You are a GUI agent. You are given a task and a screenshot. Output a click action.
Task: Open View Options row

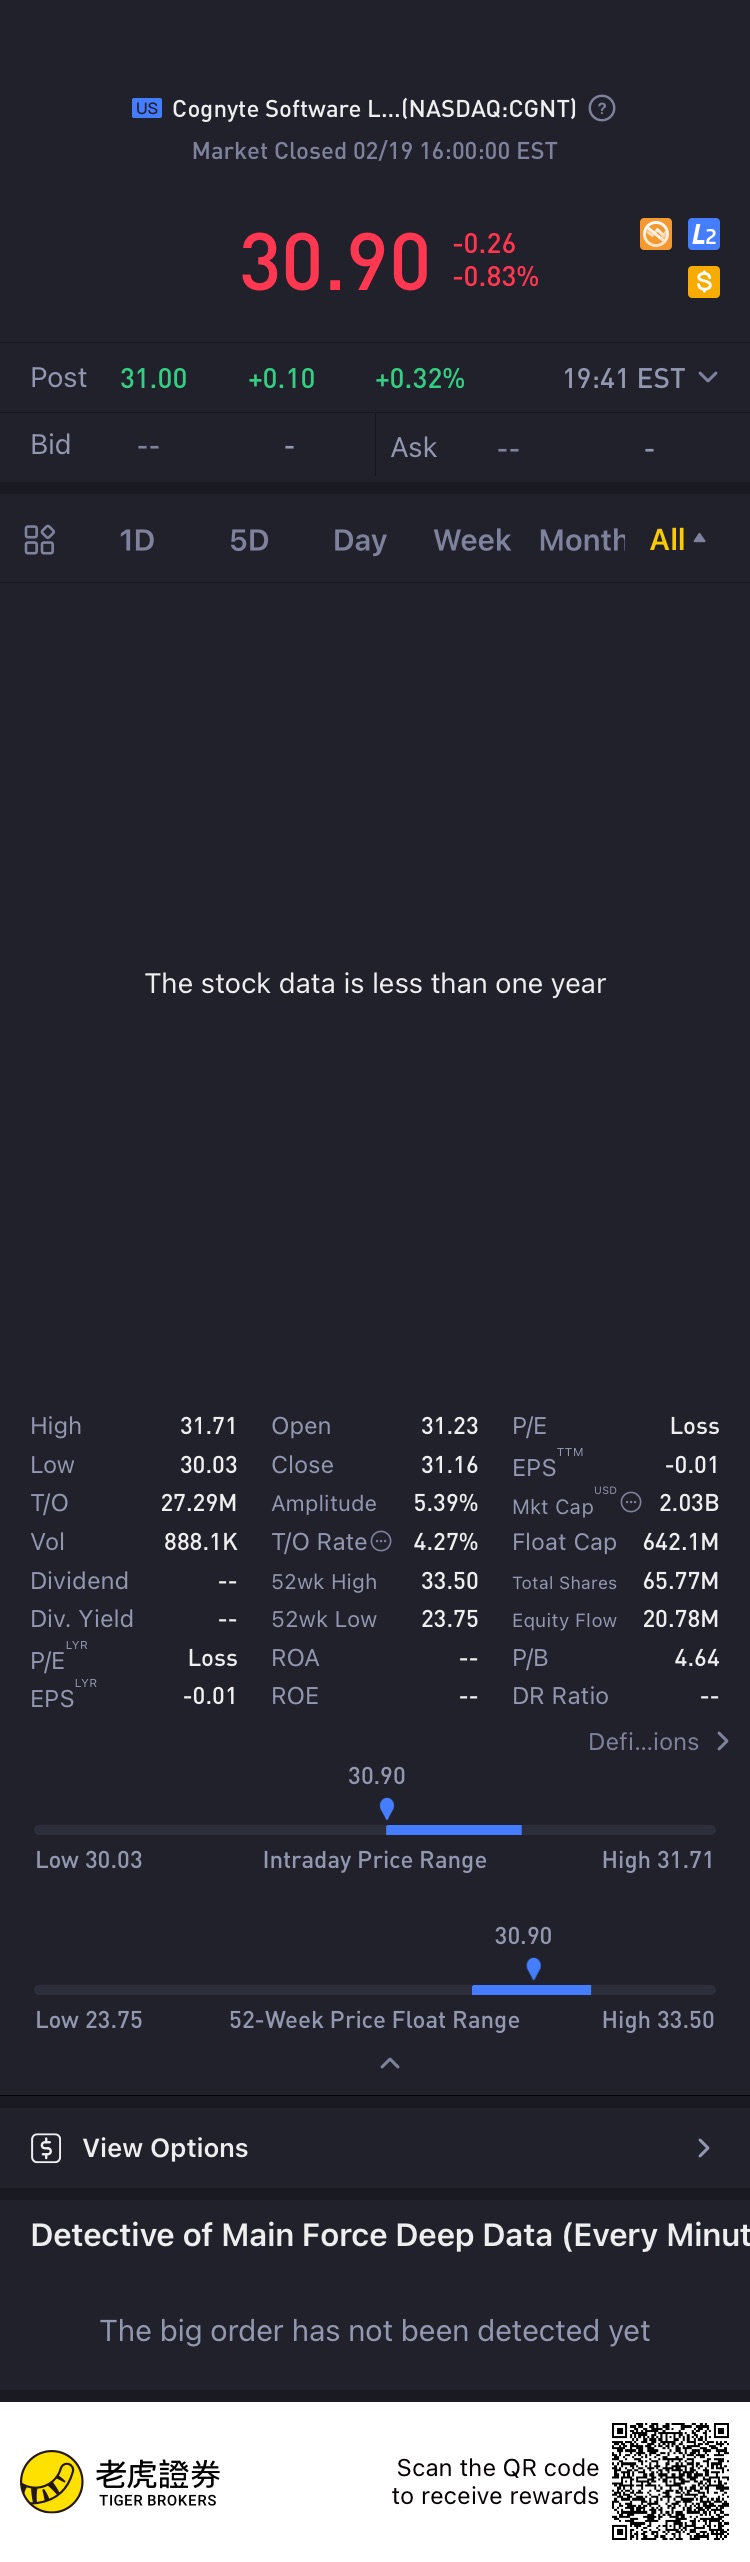pos(375,2148)
